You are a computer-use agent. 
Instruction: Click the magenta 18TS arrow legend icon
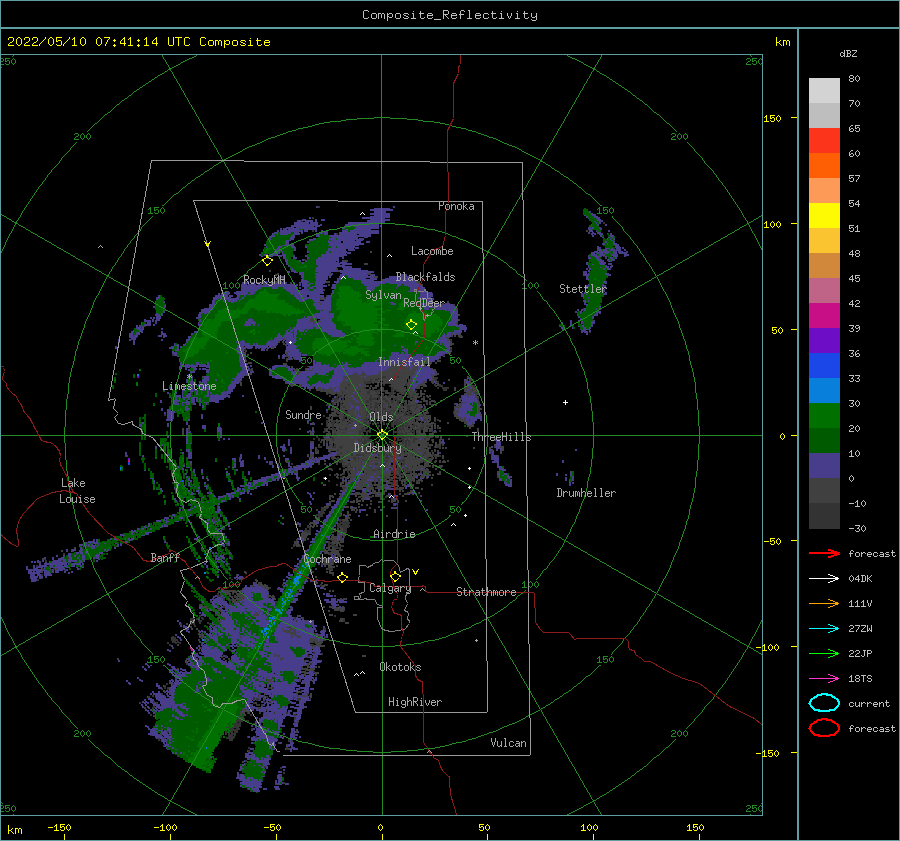tap(824, 679)
